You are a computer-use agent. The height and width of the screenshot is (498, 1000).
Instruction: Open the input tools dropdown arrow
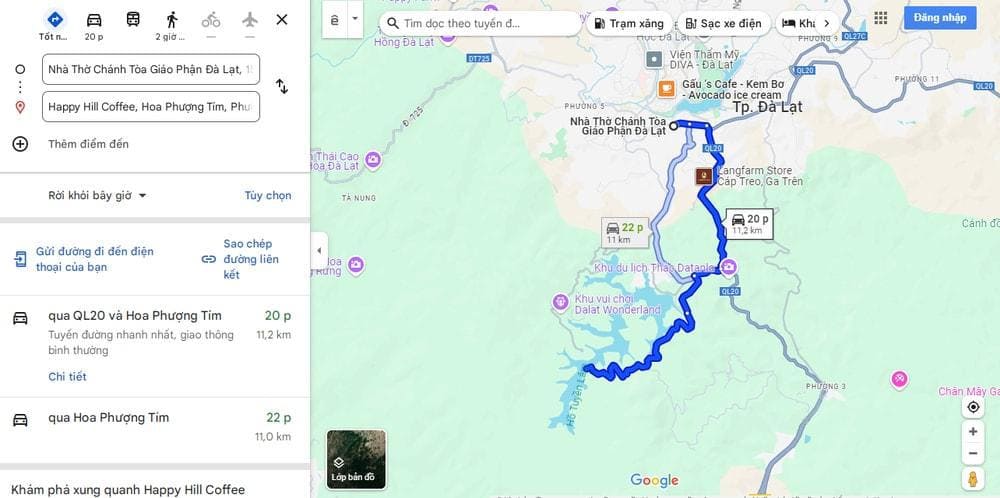click(355, 19)
